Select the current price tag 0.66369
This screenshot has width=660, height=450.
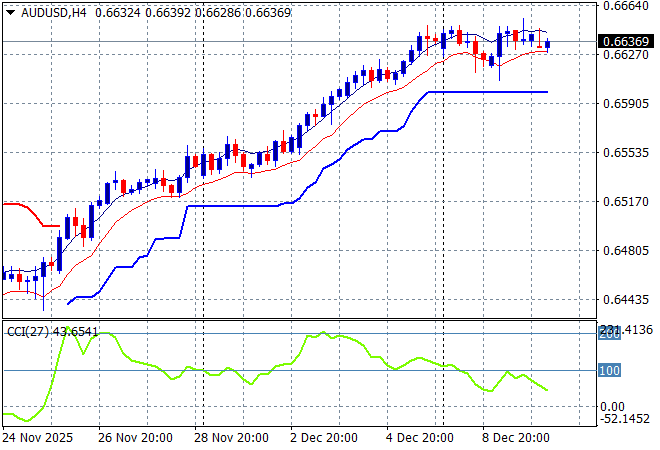(x=625, y=42)
